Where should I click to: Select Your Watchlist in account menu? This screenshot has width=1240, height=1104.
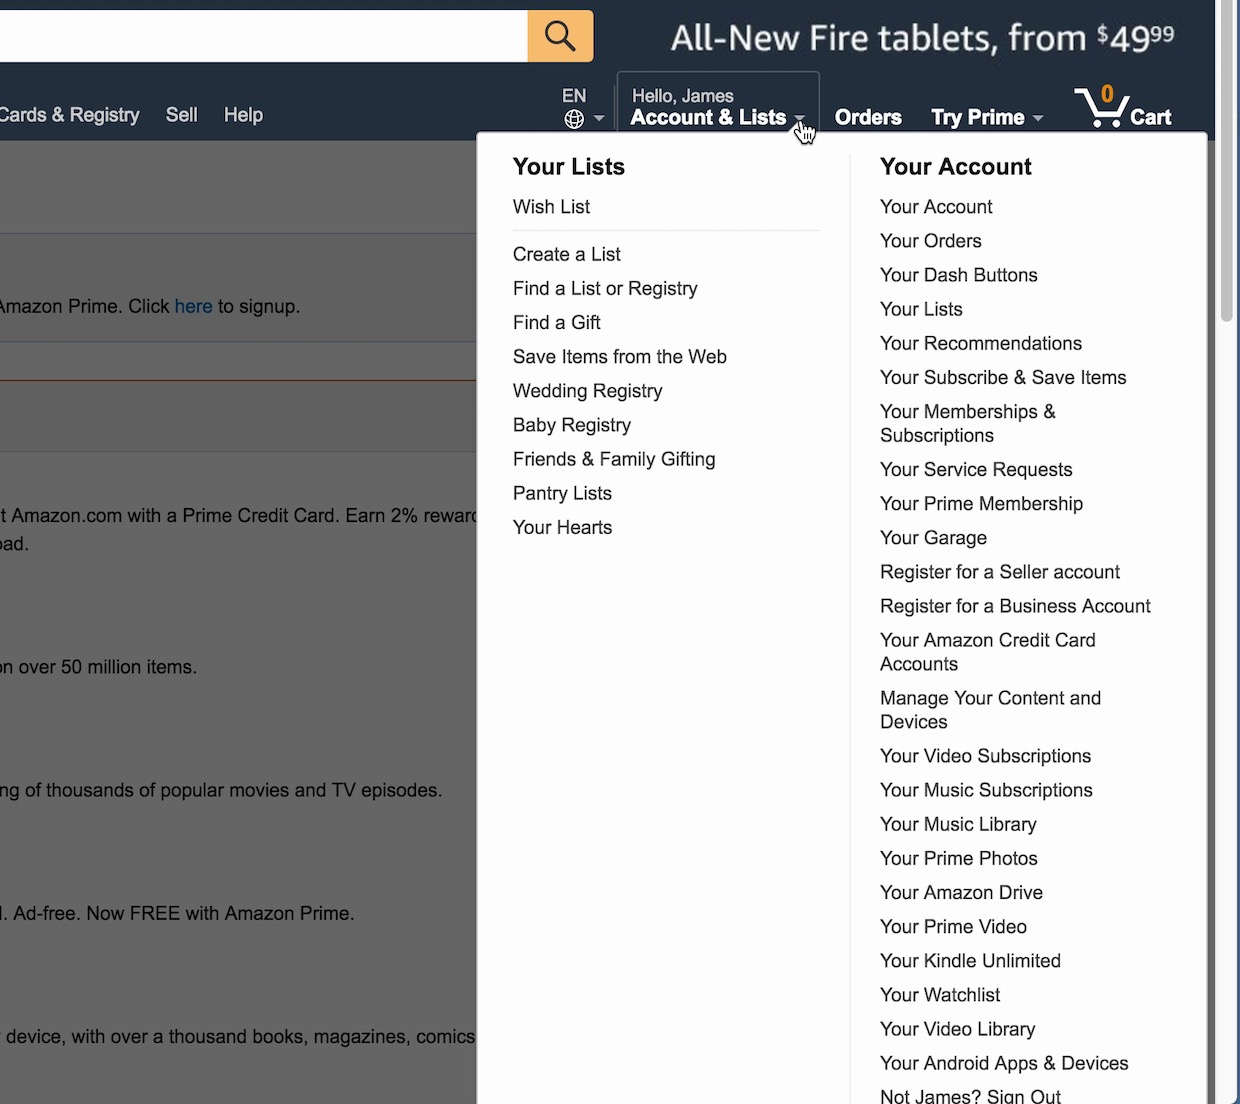pos(939,995)
